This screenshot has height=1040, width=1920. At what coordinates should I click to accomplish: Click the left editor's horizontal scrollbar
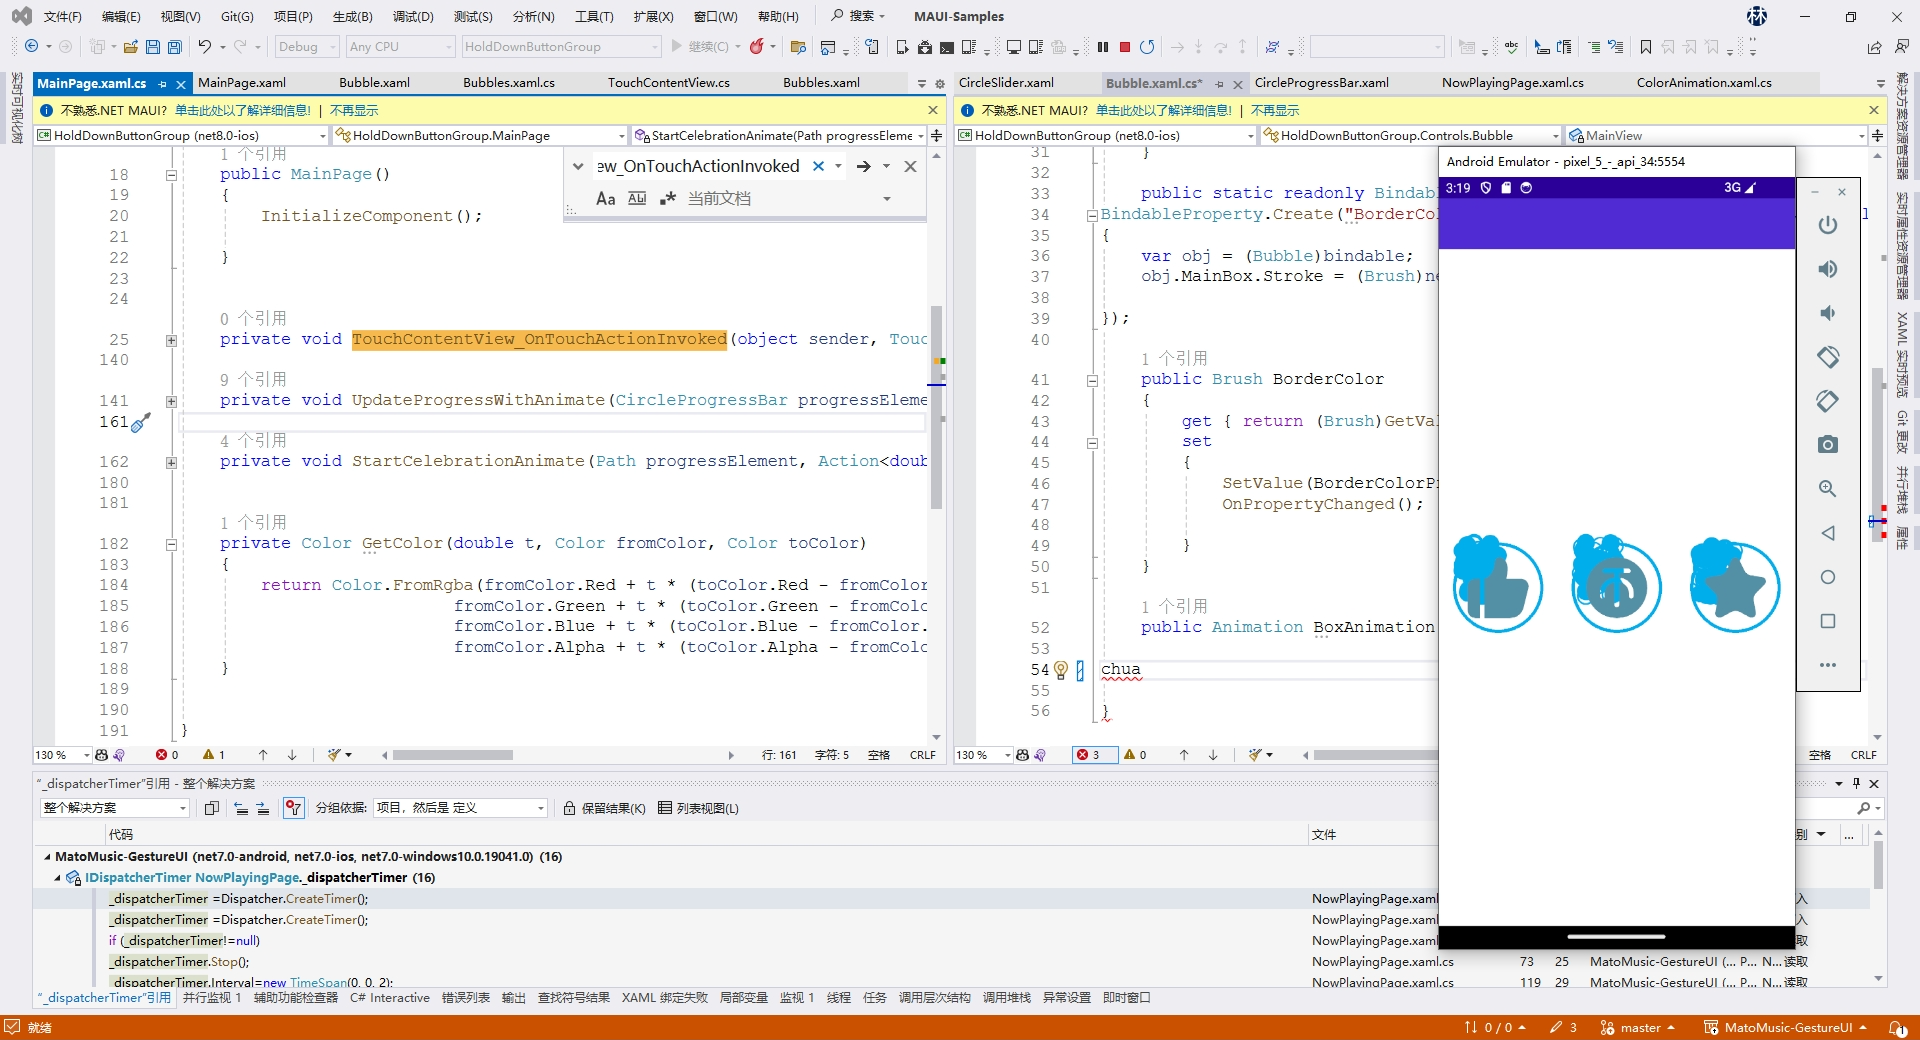pyautogui.click(x=453, y=755)
